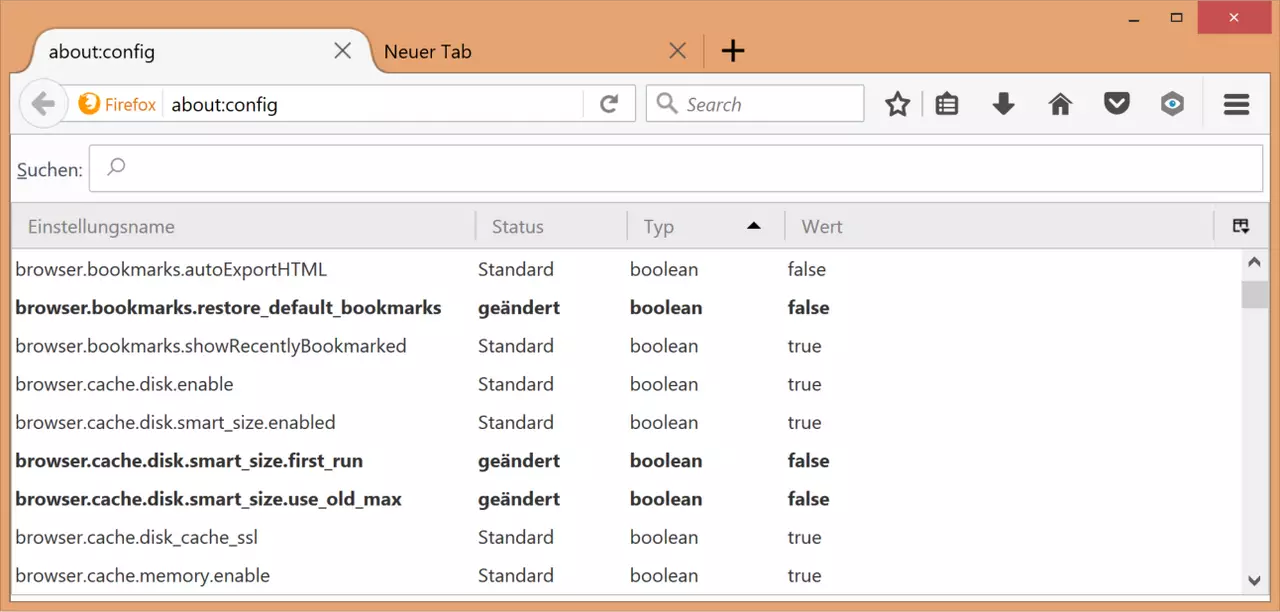The width and height of the screenshot is (1280, 612).
Task: Reload the page with the refresh icon
Action: point(608,104)
